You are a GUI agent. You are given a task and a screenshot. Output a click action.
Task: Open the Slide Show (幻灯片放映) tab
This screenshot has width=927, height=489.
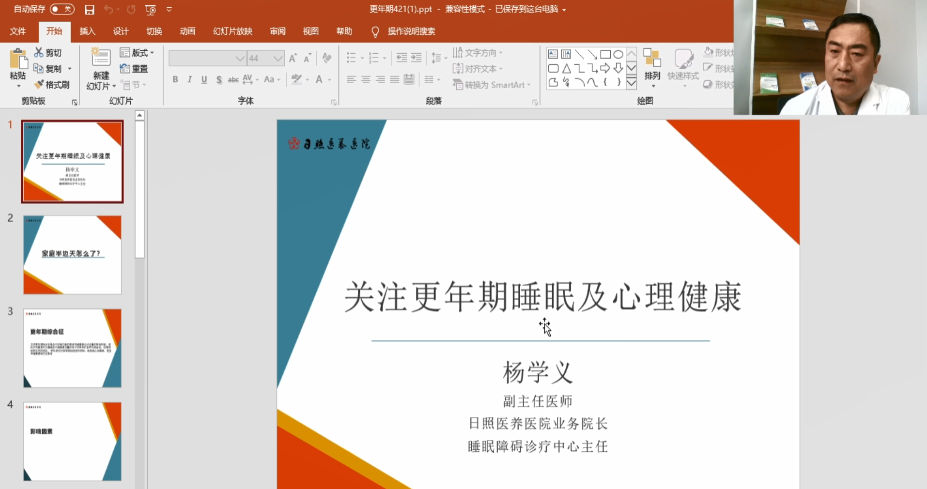click(231, 31)
